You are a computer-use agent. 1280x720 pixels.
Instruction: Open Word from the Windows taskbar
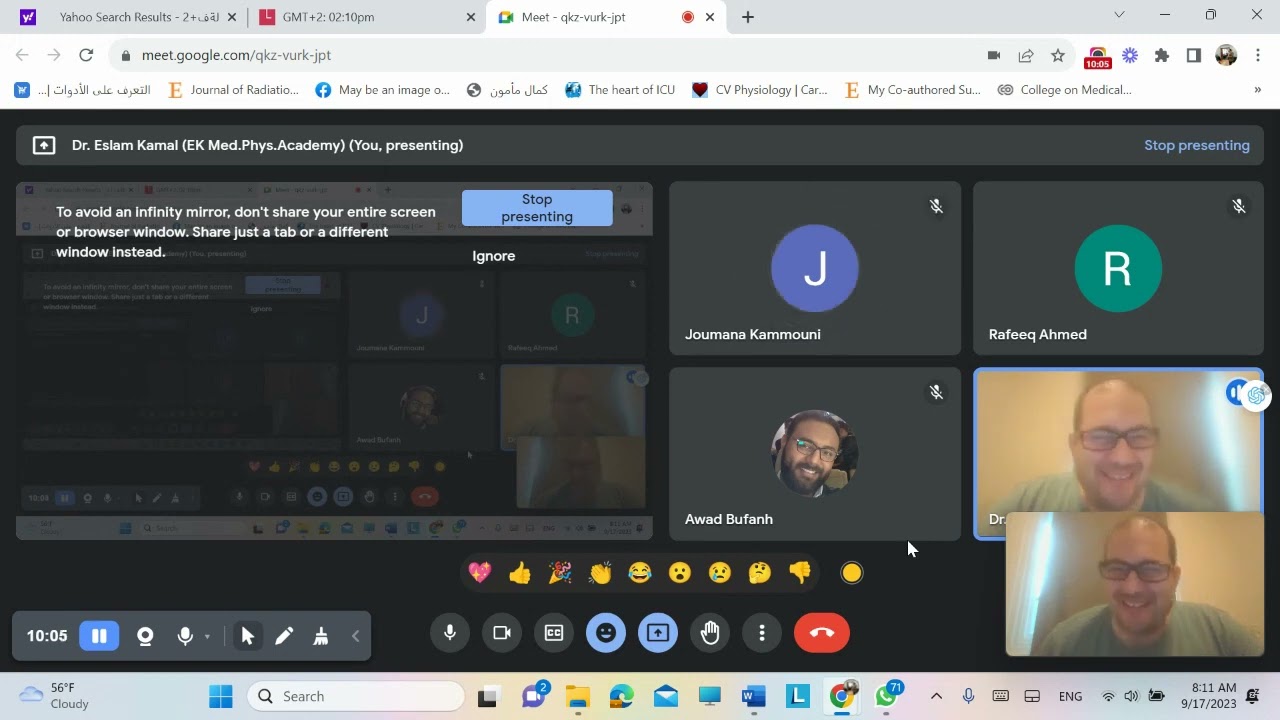click(754, 696)
